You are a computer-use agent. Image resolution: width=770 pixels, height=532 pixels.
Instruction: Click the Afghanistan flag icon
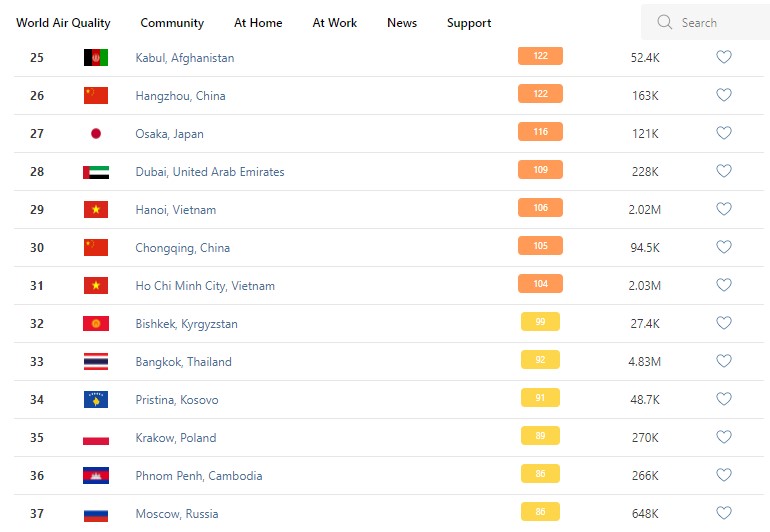pyautogui.click(x=96, y=58)
